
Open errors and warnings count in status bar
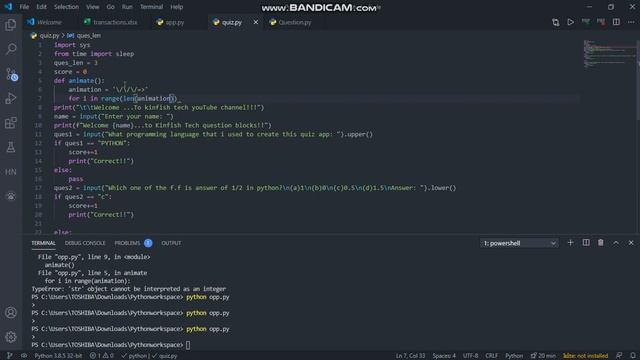pos(102,356)
